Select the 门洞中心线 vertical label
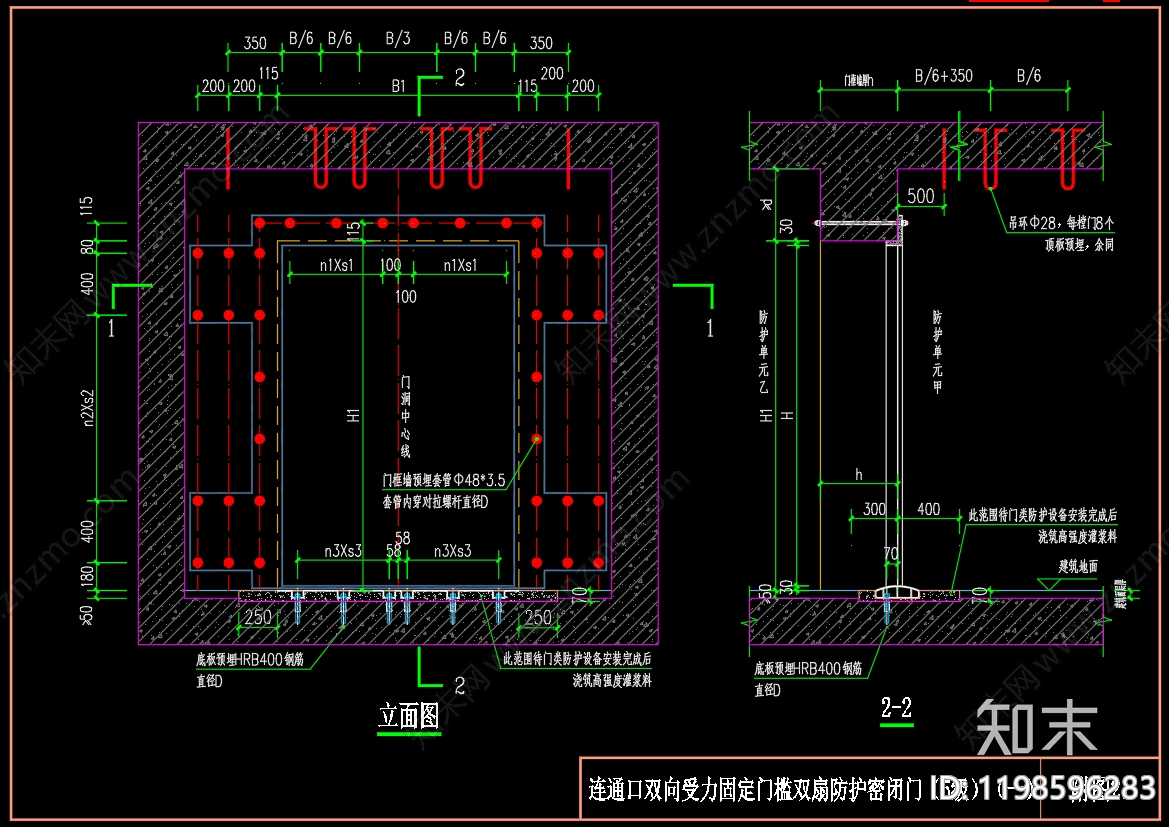1169x827 pixels. click(405, 416)
